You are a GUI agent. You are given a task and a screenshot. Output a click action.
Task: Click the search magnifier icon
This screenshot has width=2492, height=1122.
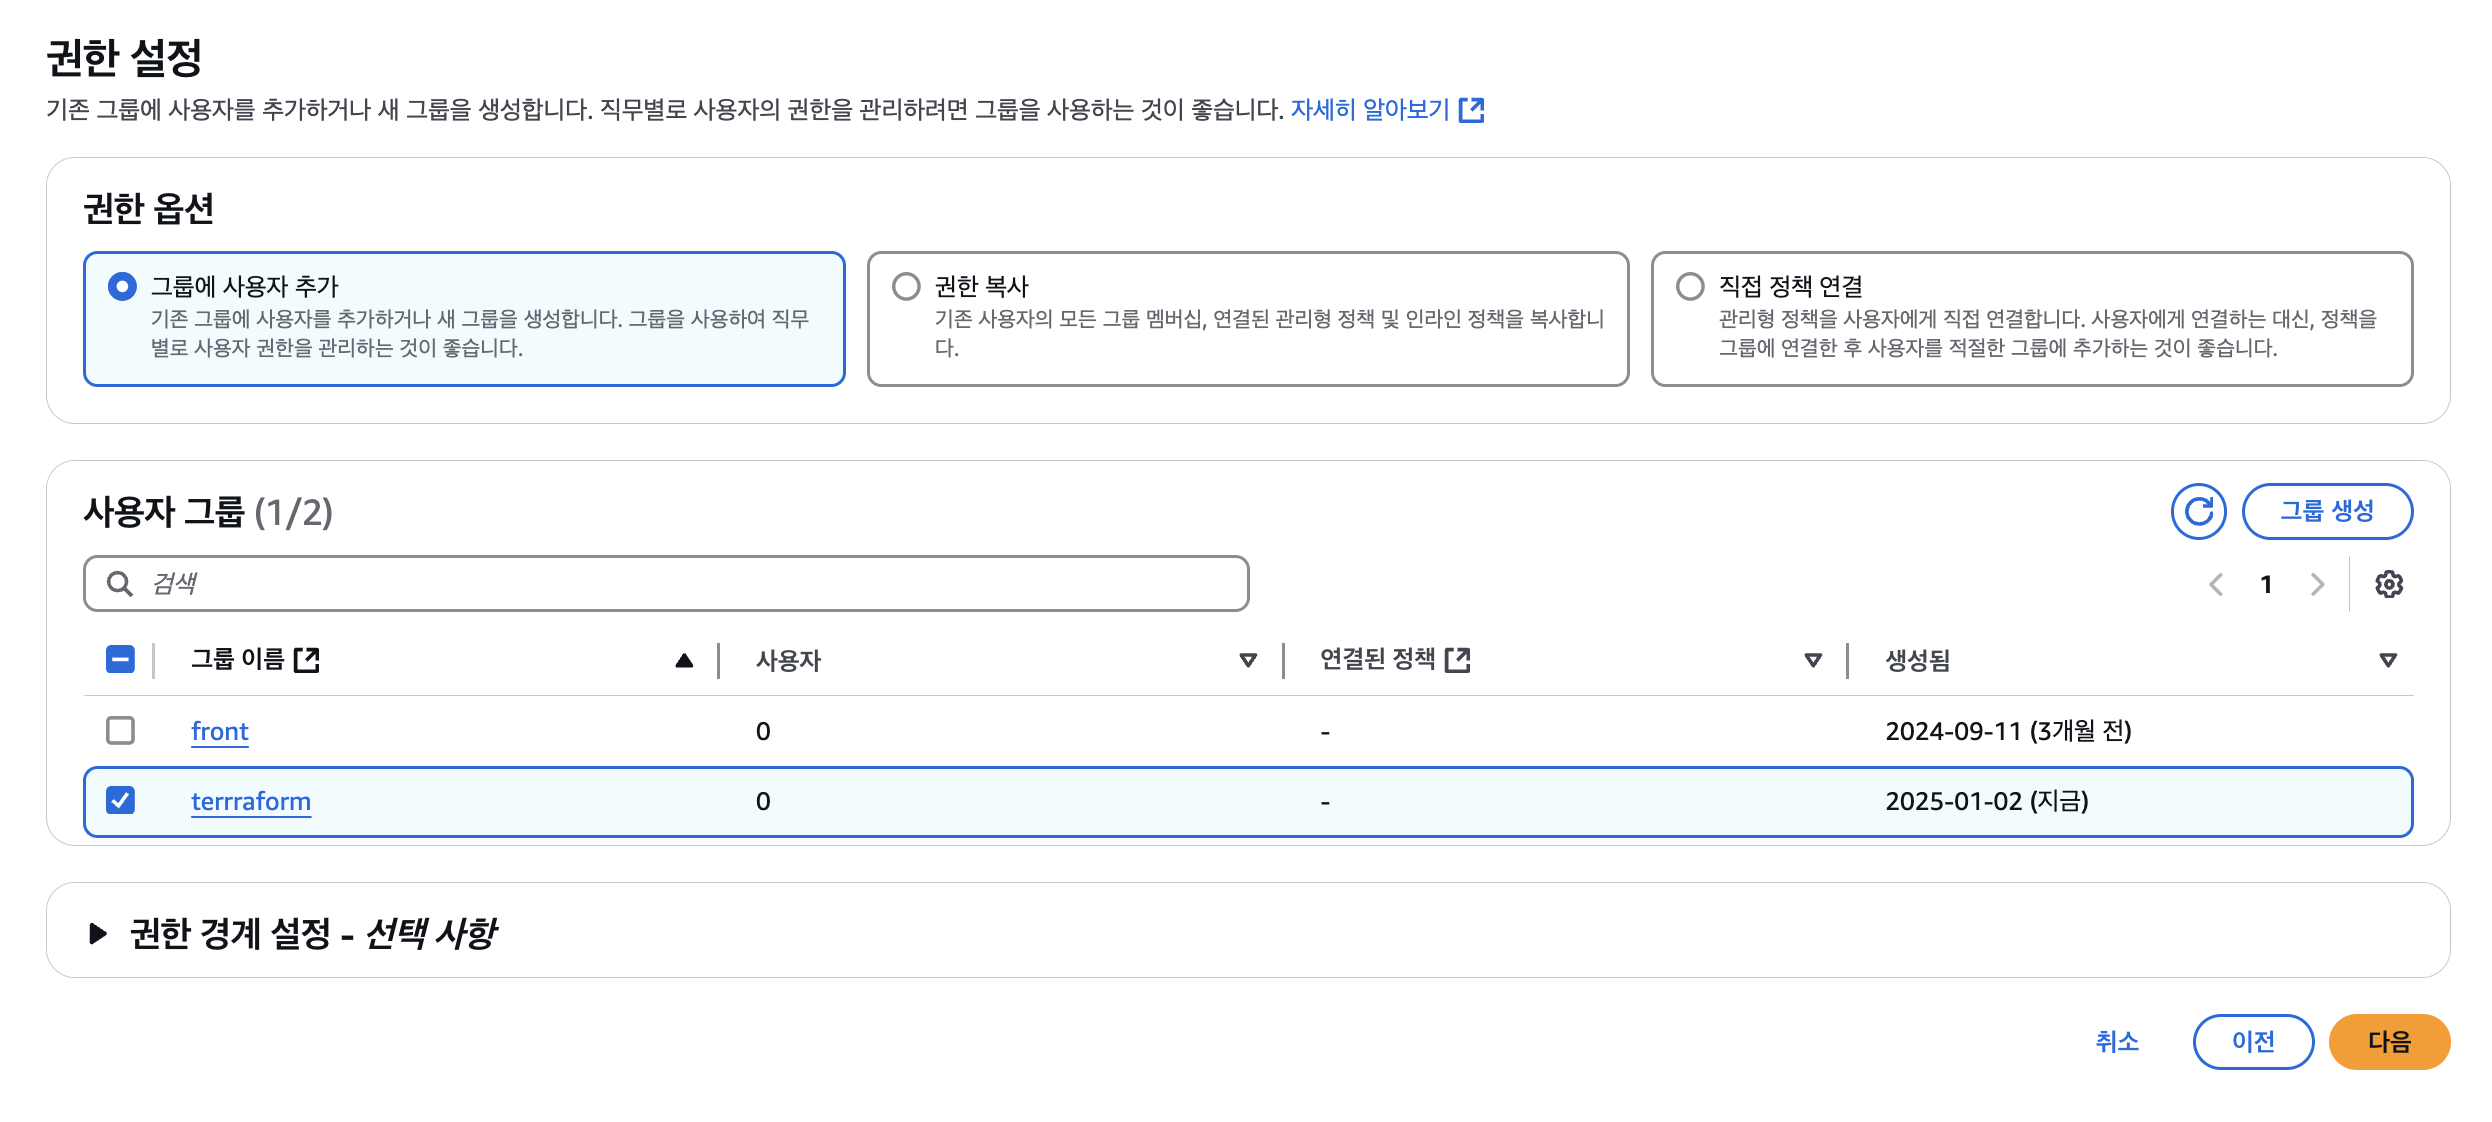pyautogui.click(x=120, y=584)
